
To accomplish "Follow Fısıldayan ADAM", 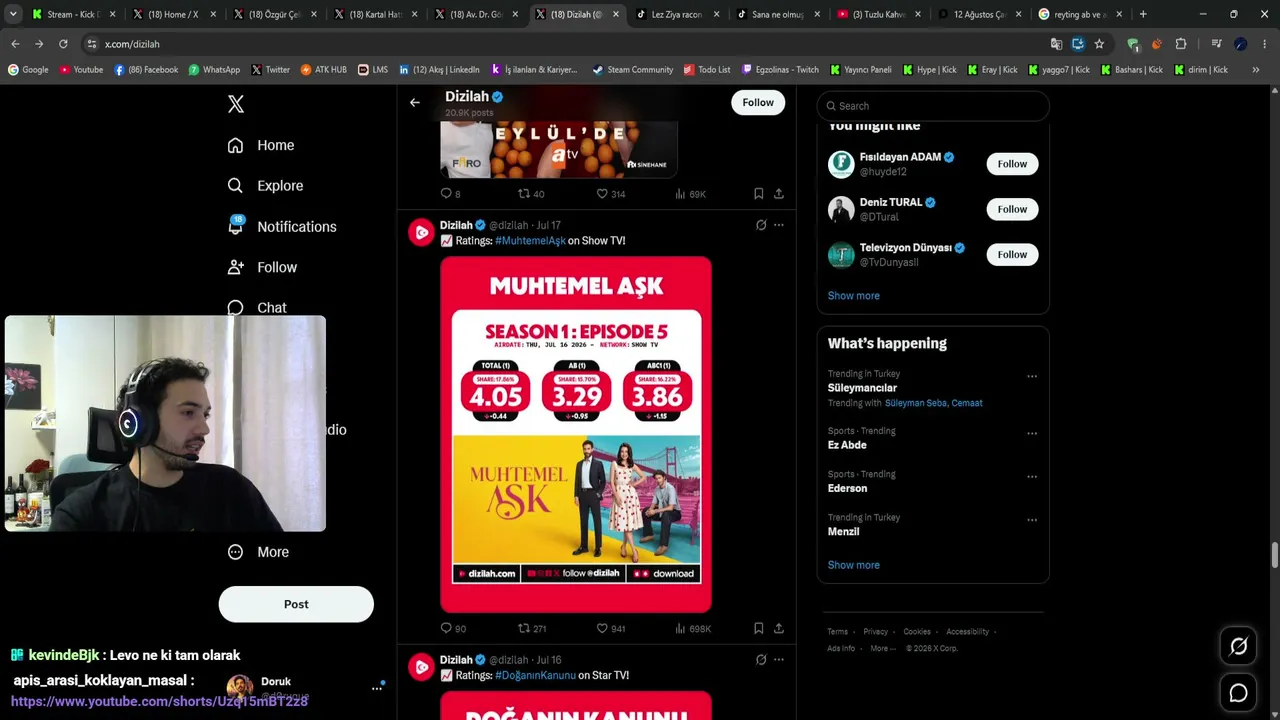I will [1012, 164].
